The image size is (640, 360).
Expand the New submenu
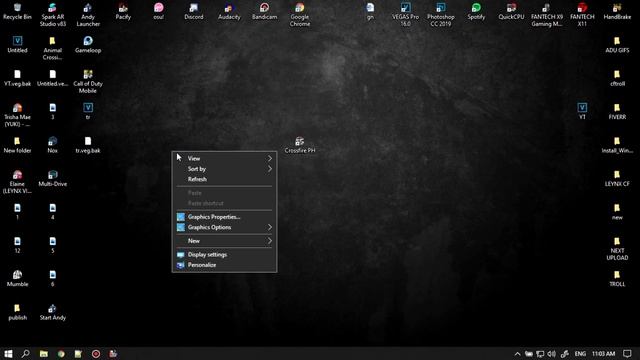224,241
